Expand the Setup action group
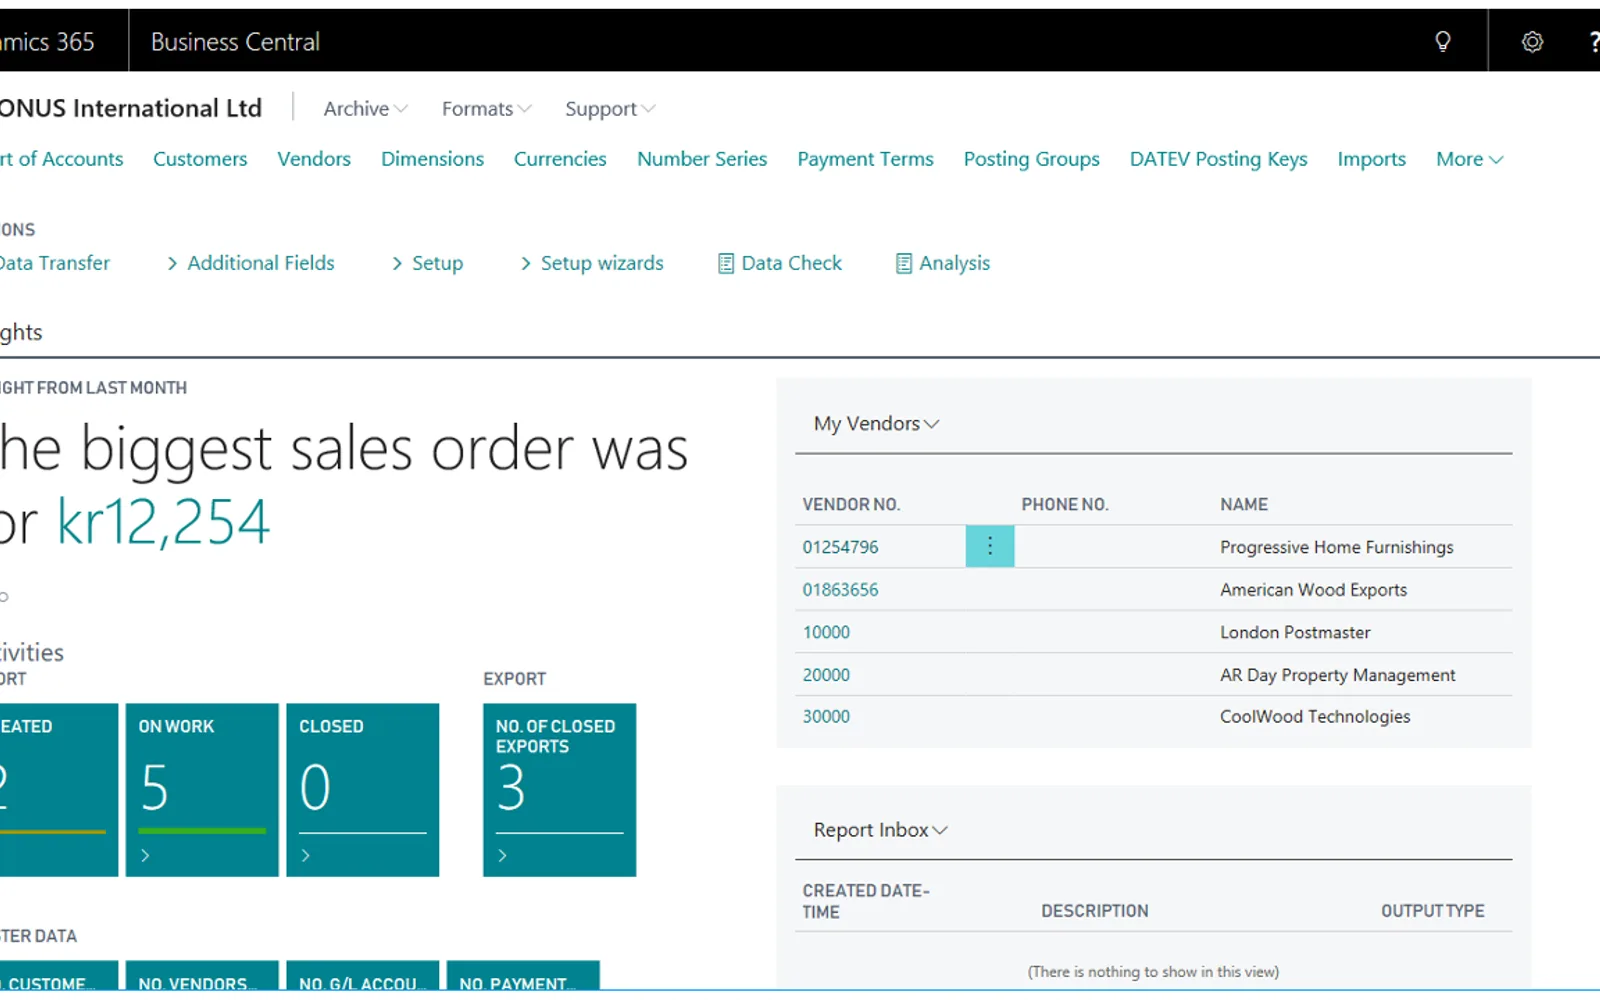Screen dimensions: 1600x1000 pyautogui.click(x=428, y=263)
